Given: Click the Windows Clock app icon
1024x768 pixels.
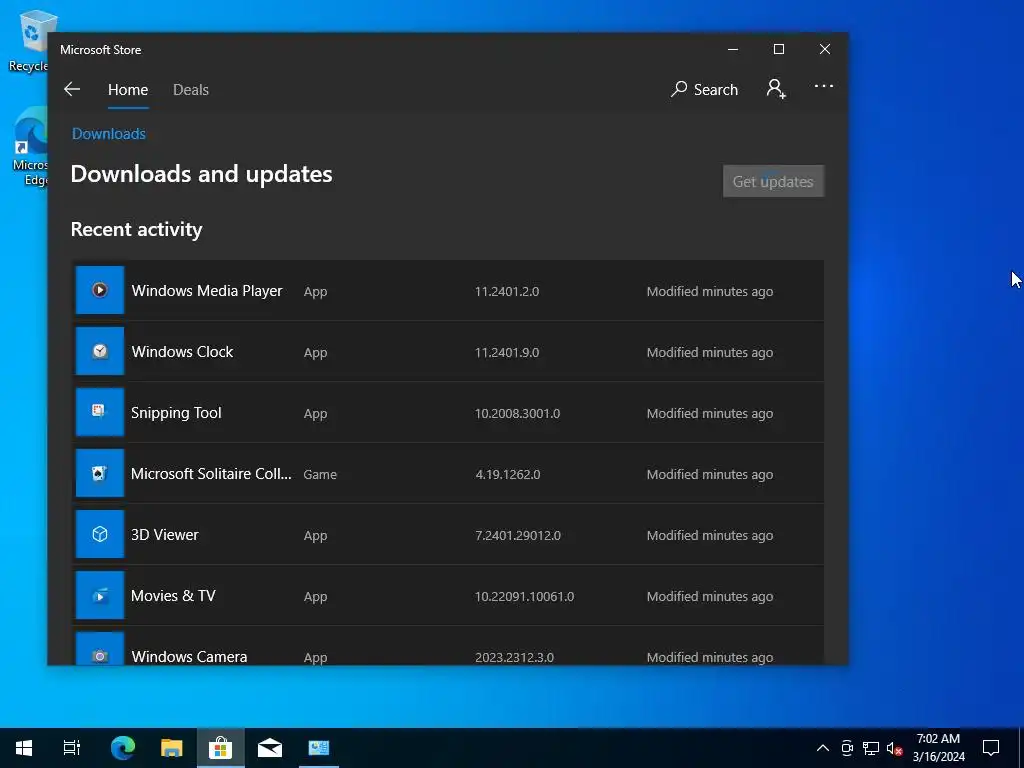Looking at the screenshot, I should [100, 351].
